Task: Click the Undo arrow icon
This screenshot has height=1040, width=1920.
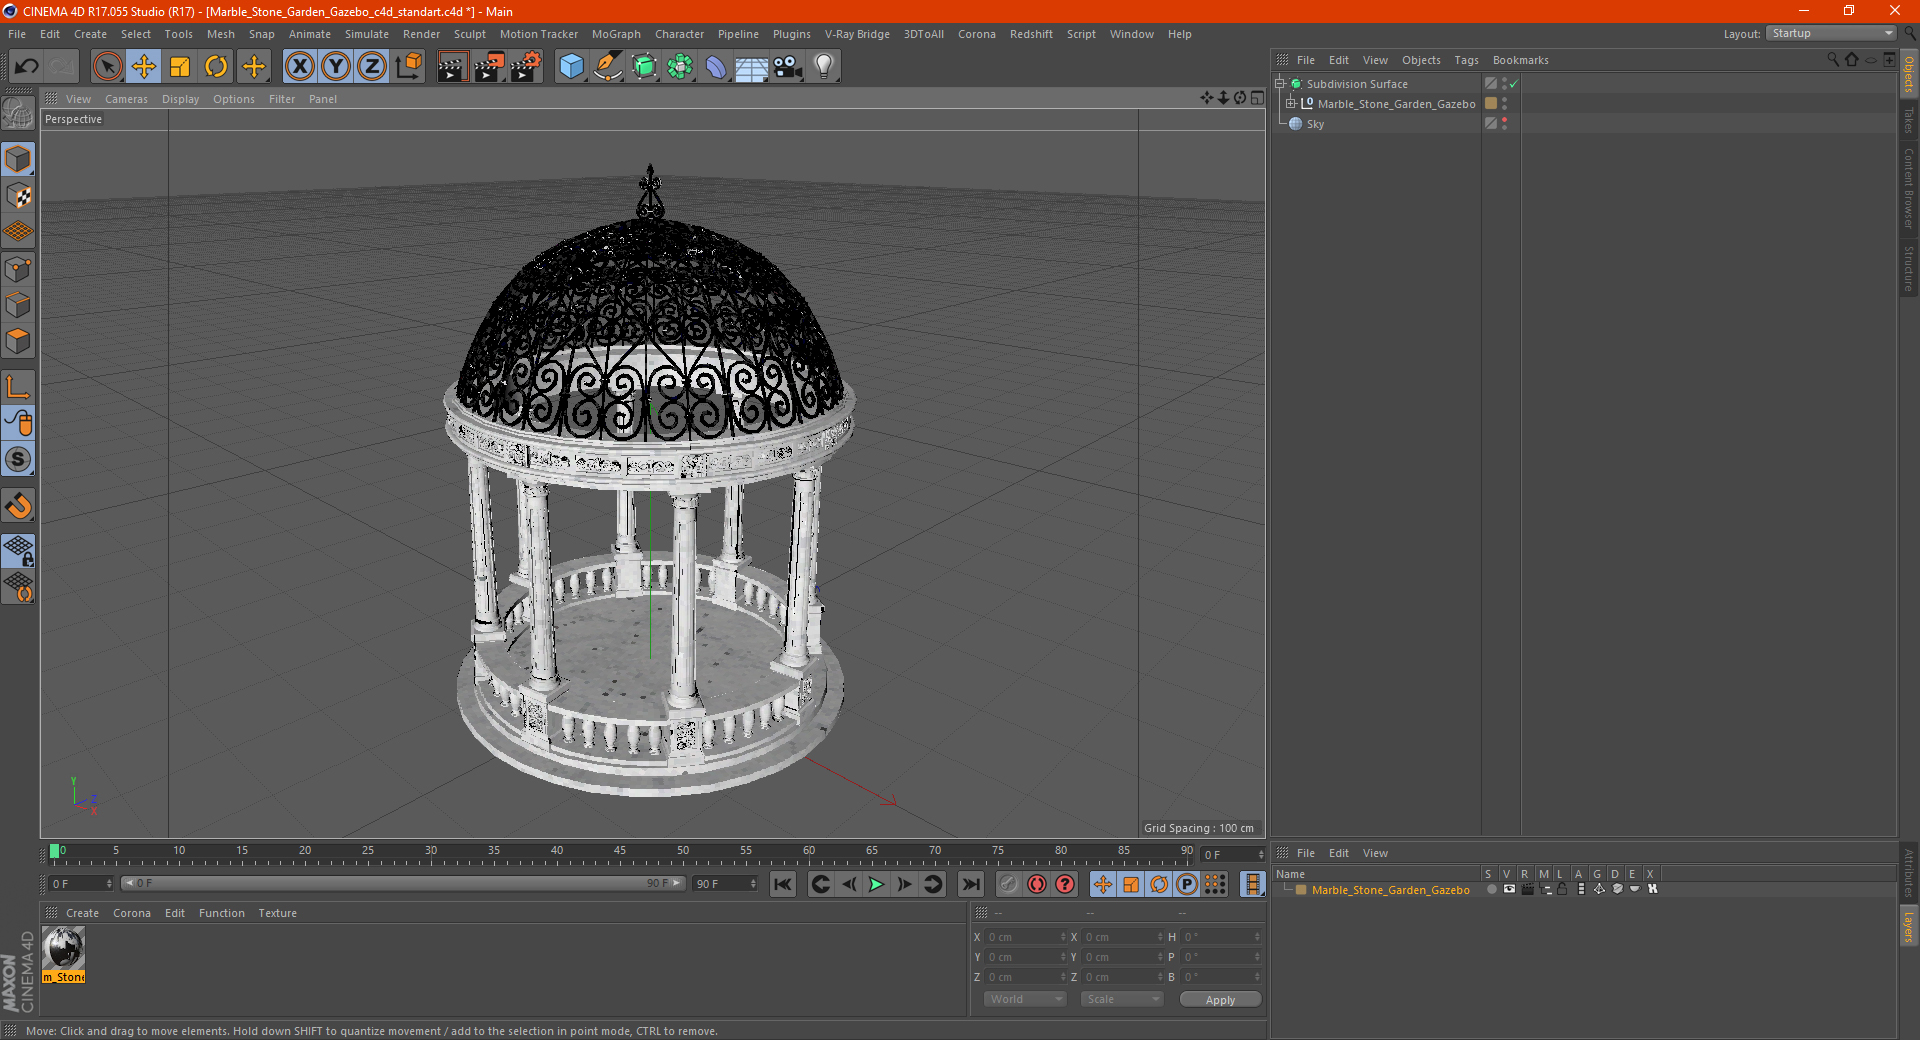Action: 27,67
